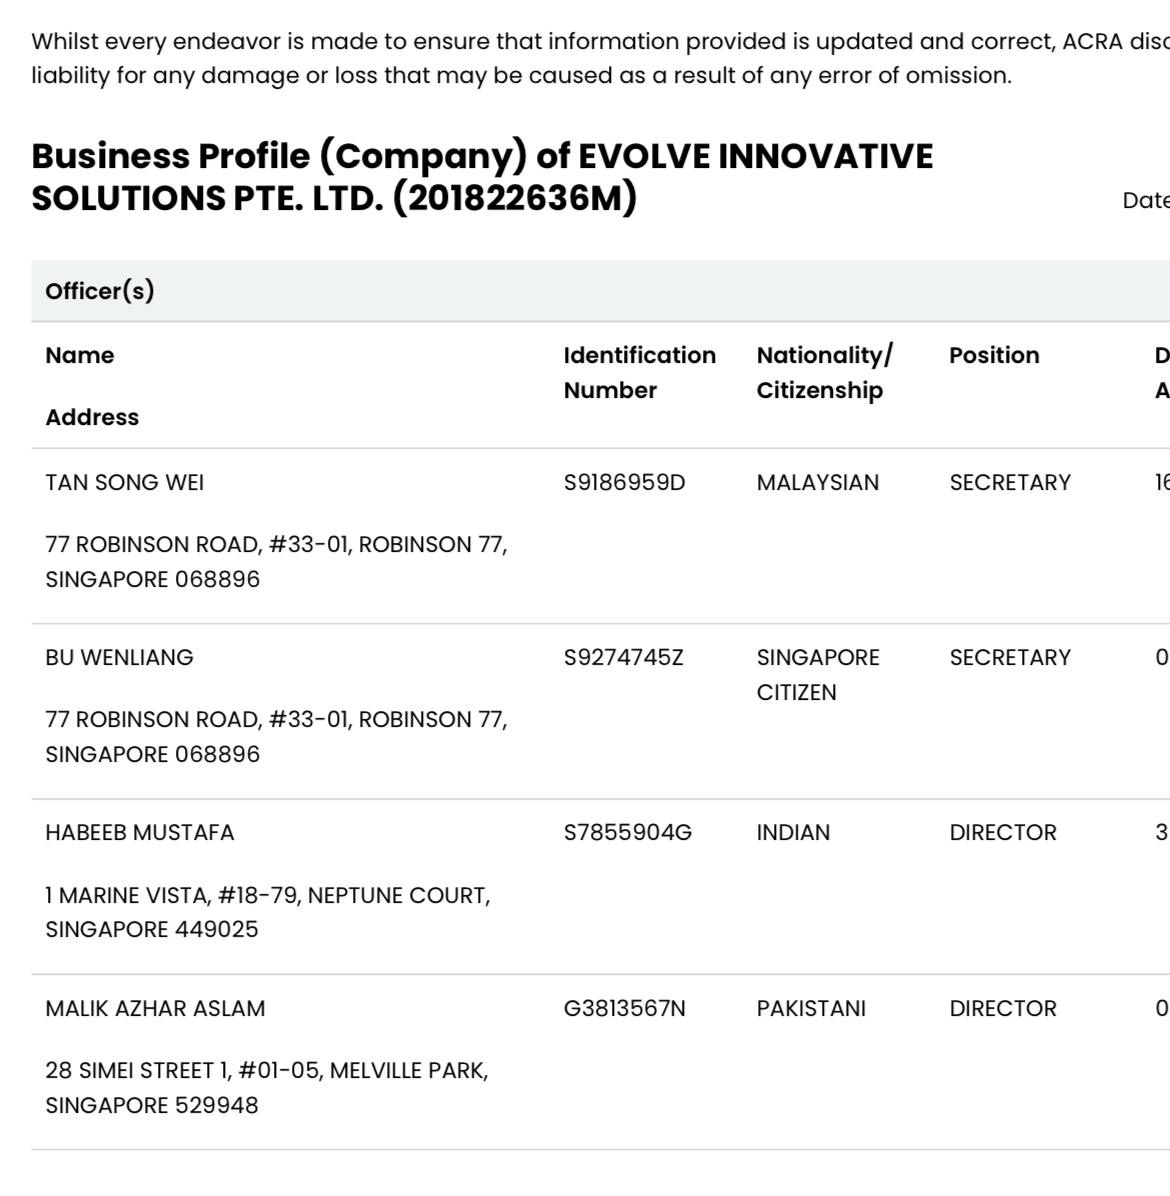Image resolution: width=1170 pixels, height=1196 pixels.
Task: Click the SINGAPORE CITIZEN nationality cell
Action: click(x=818, y=674)
